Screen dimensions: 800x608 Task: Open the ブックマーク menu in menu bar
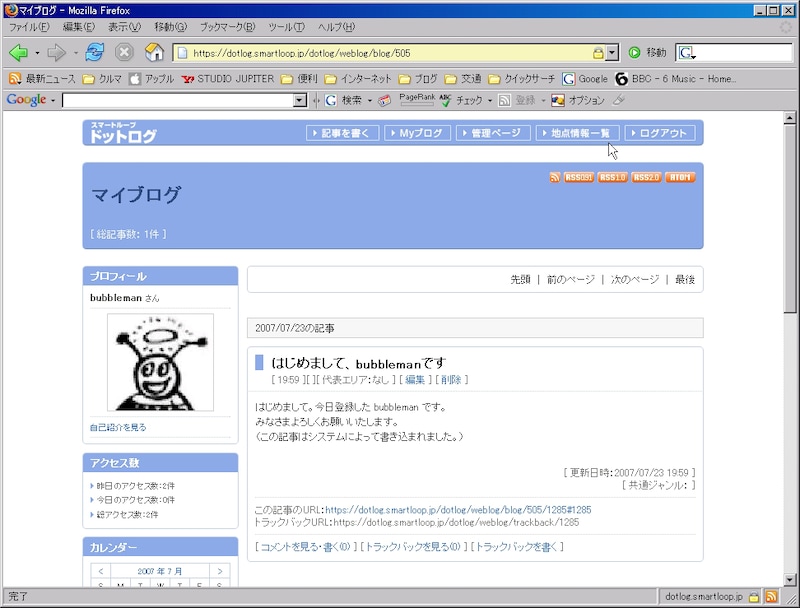click(x=227, y=27)
